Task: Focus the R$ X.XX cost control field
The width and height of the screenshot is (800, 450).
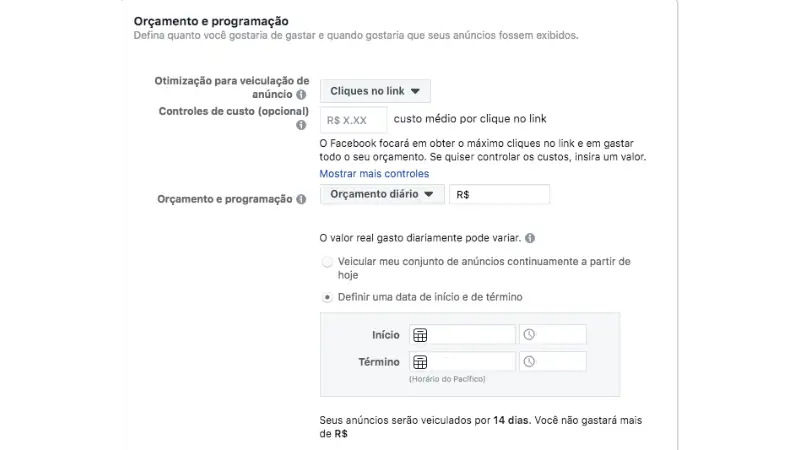Action: 353,121
